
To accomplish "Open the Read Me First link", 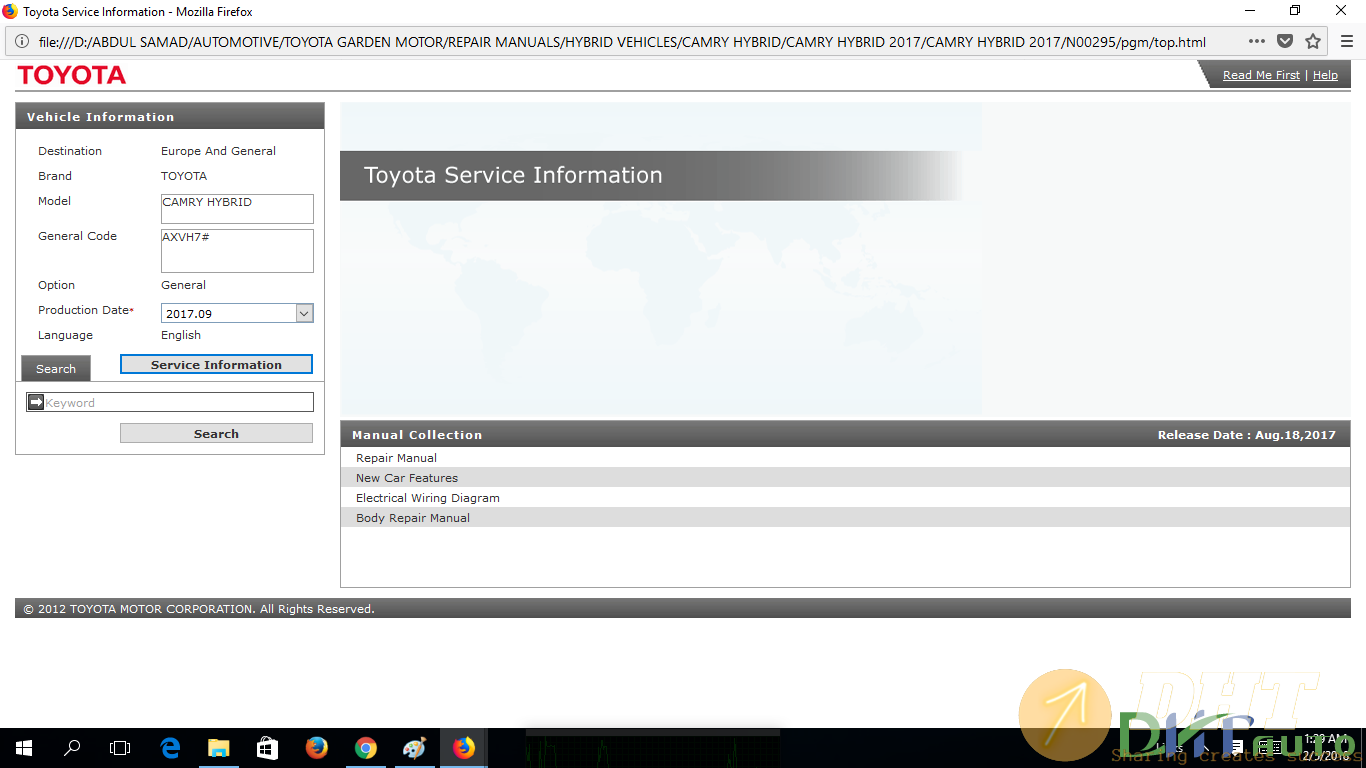I will 1261,75.
